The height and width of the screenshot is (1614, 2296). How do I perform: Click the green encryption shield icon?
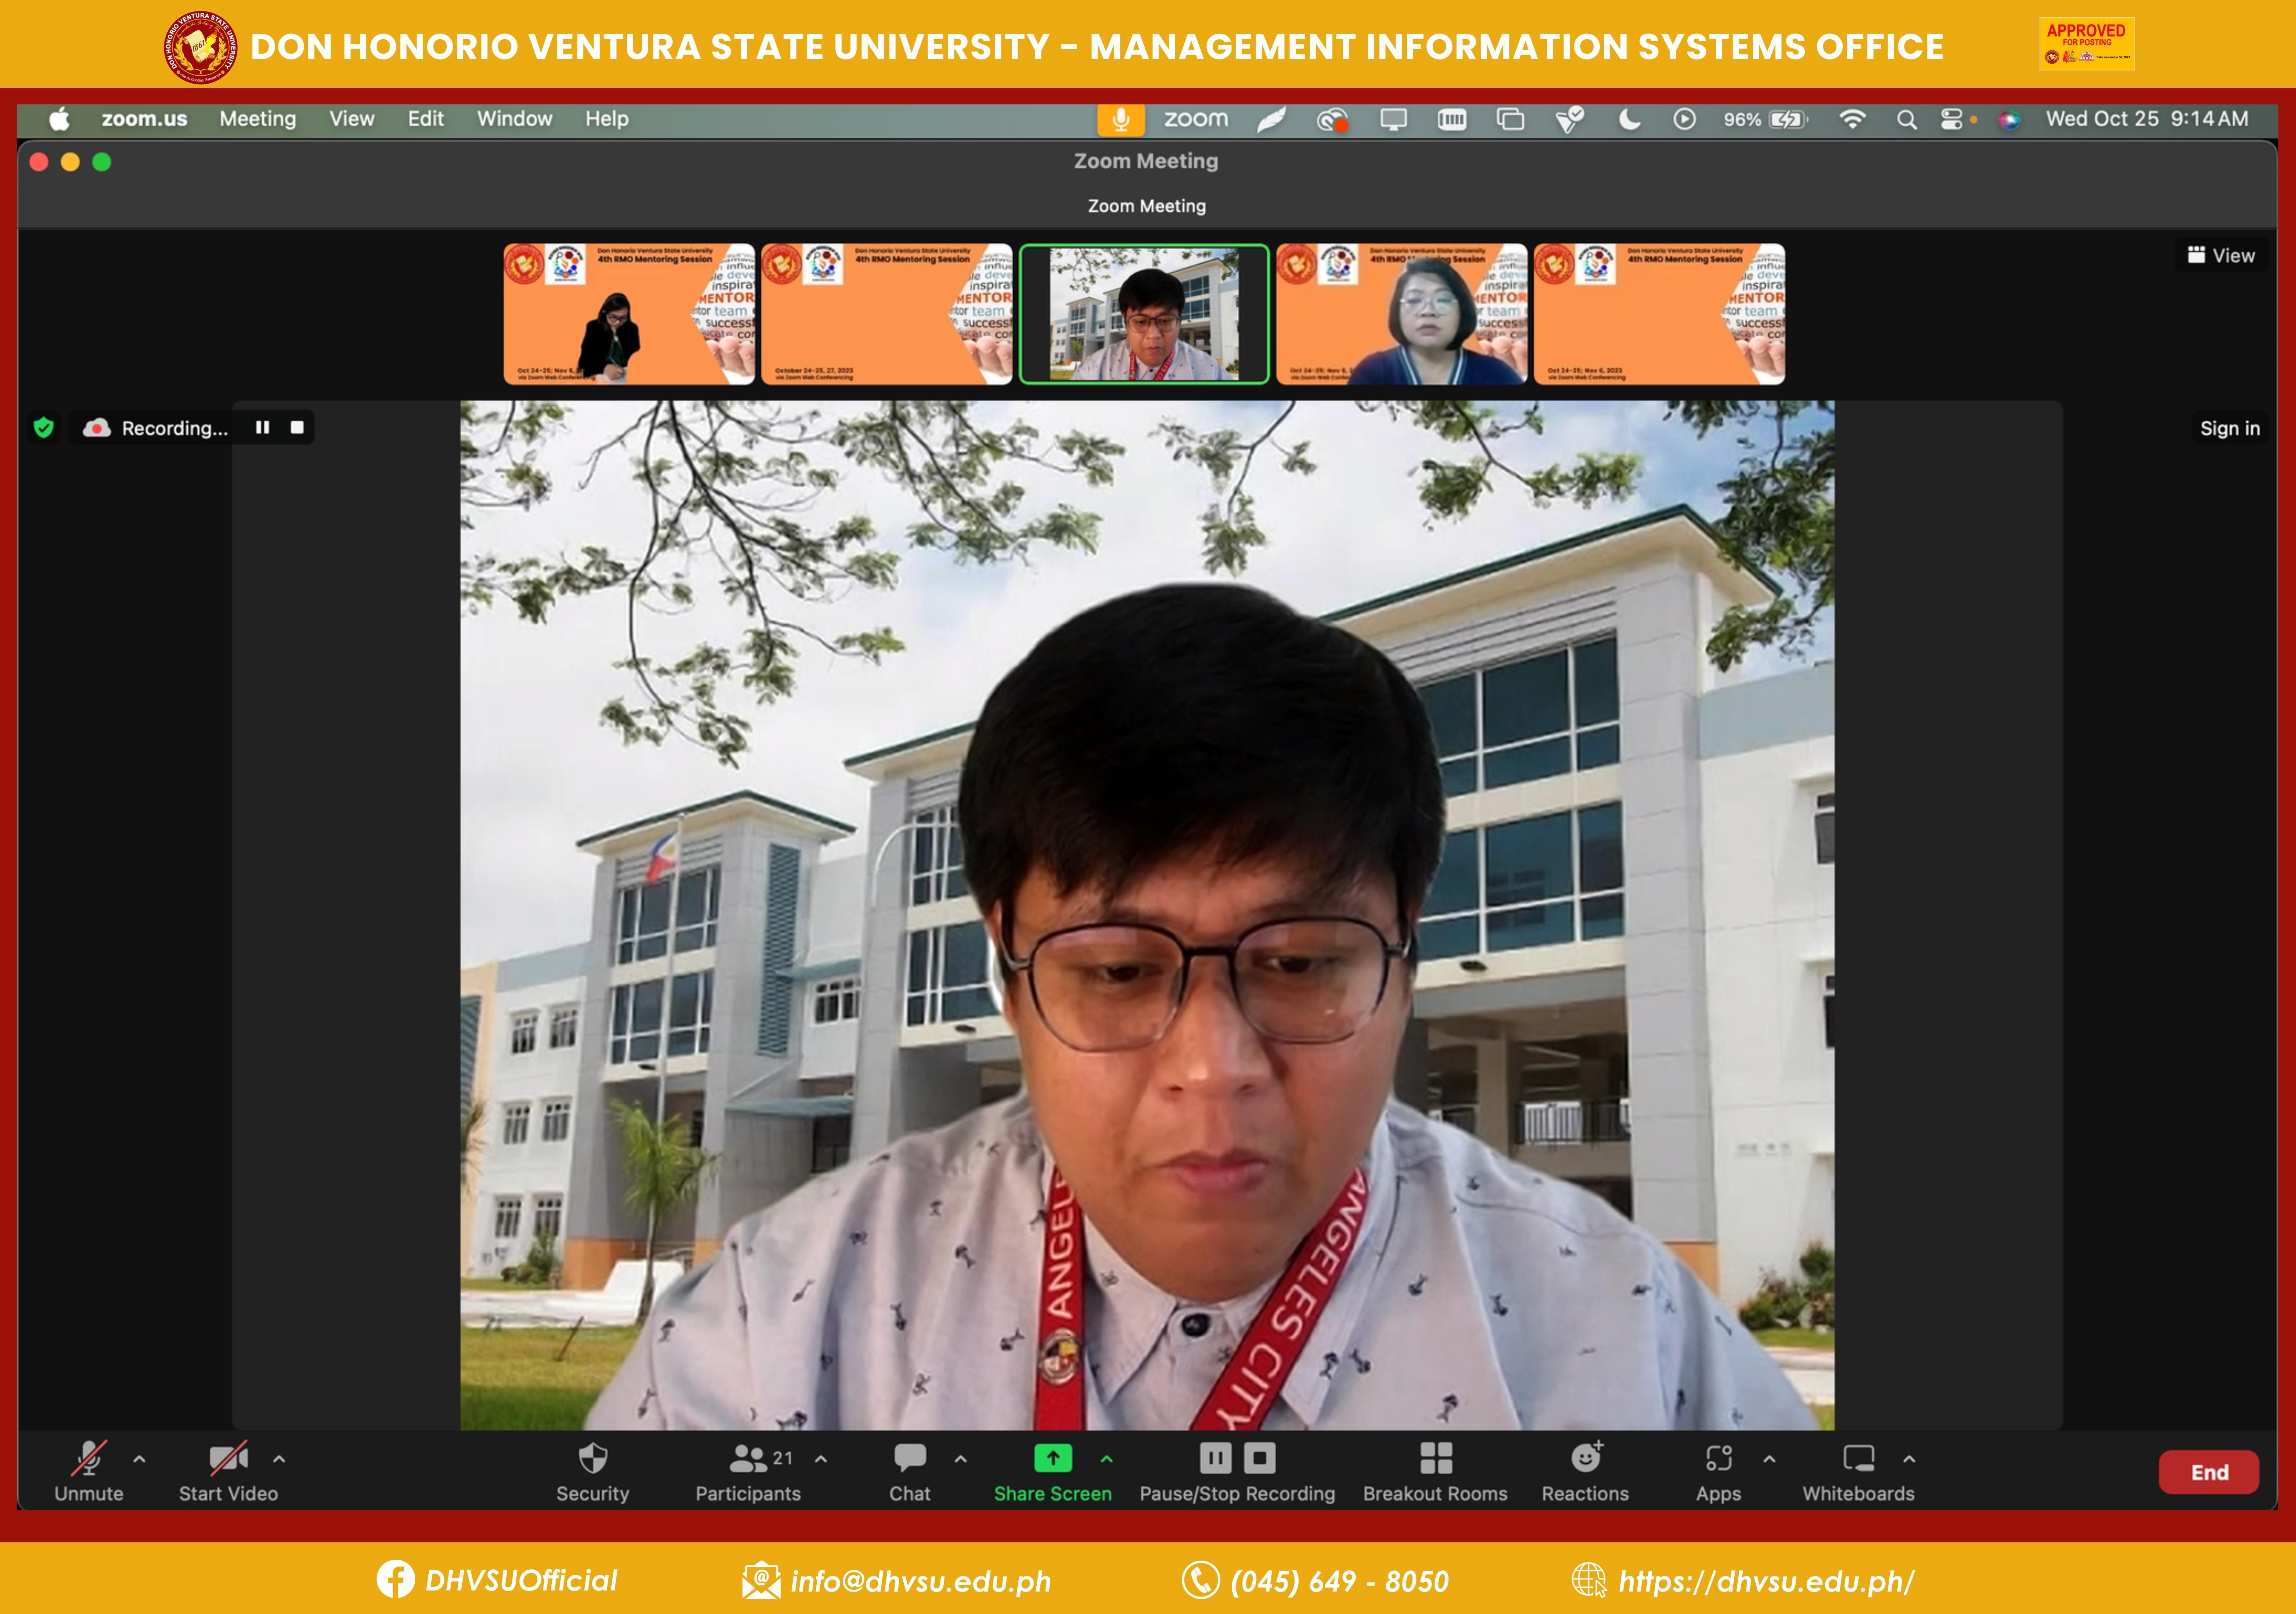click(x=43, y=428)
